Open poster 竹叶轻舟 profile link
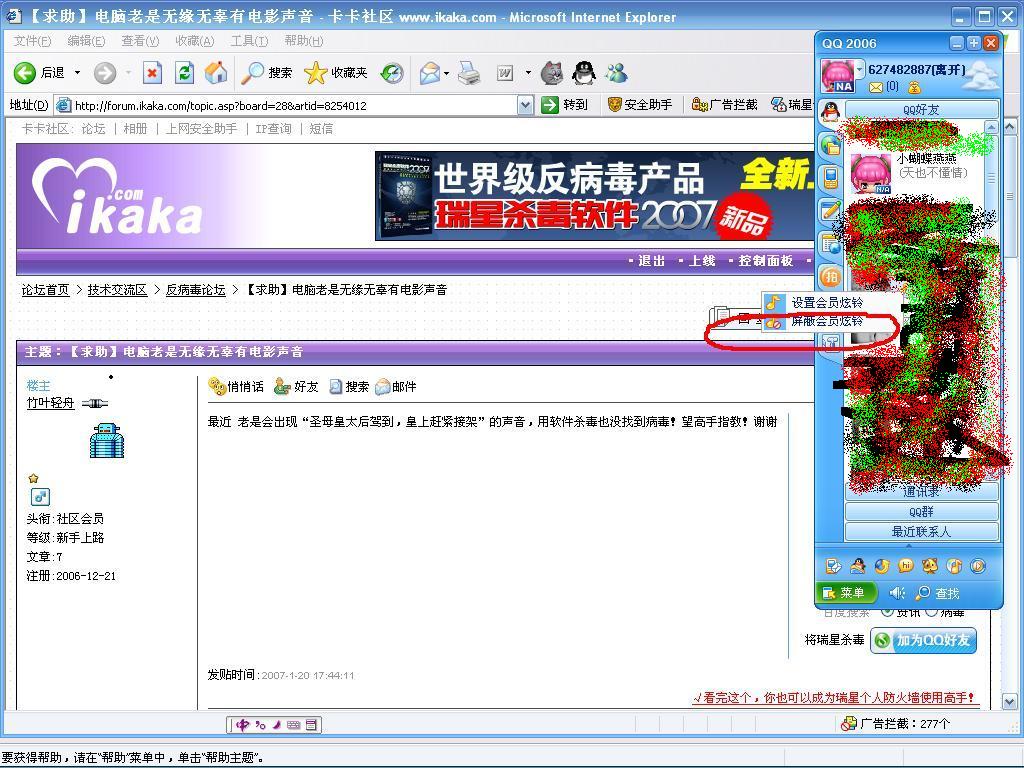Image resolution: width=1024 pixels, height=768 pixels. point(50,403)
